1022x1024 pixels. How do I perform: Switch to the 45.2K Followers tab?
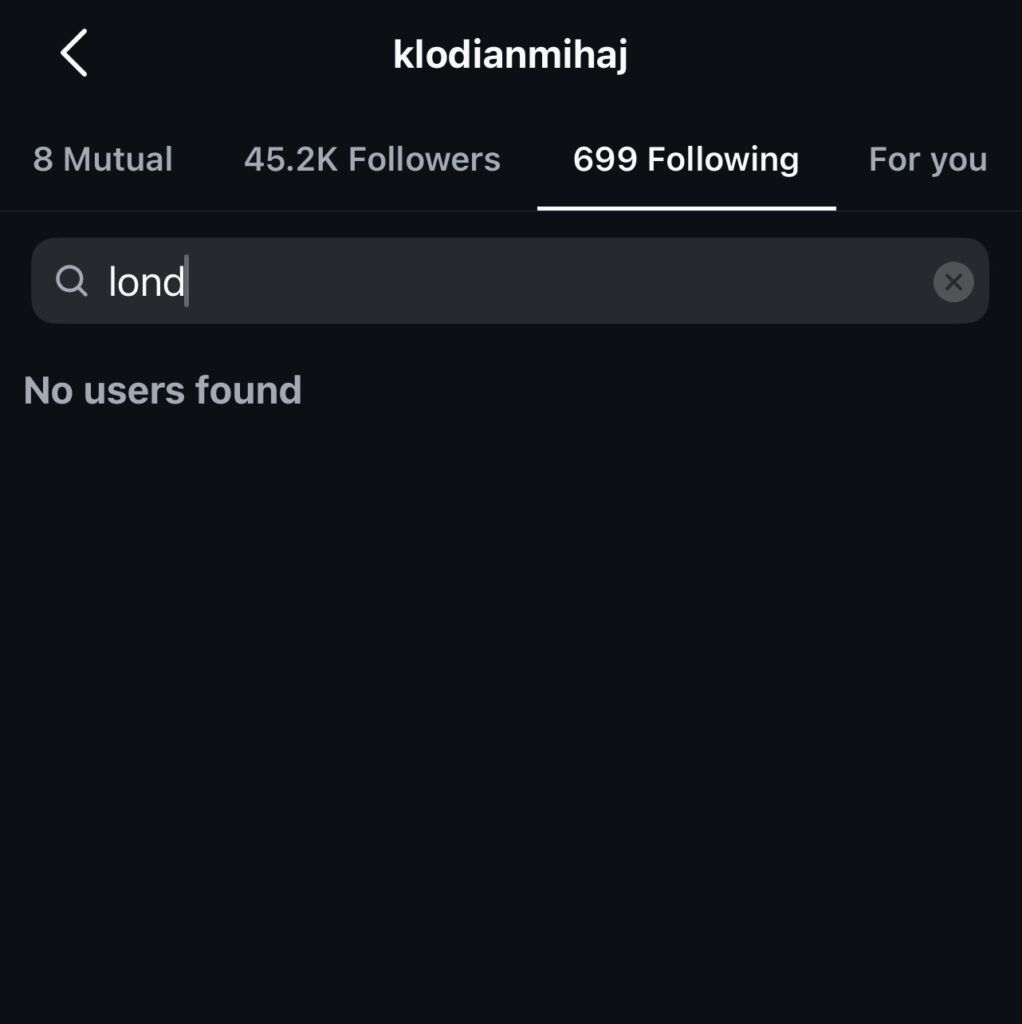click(x=372, y=160)
